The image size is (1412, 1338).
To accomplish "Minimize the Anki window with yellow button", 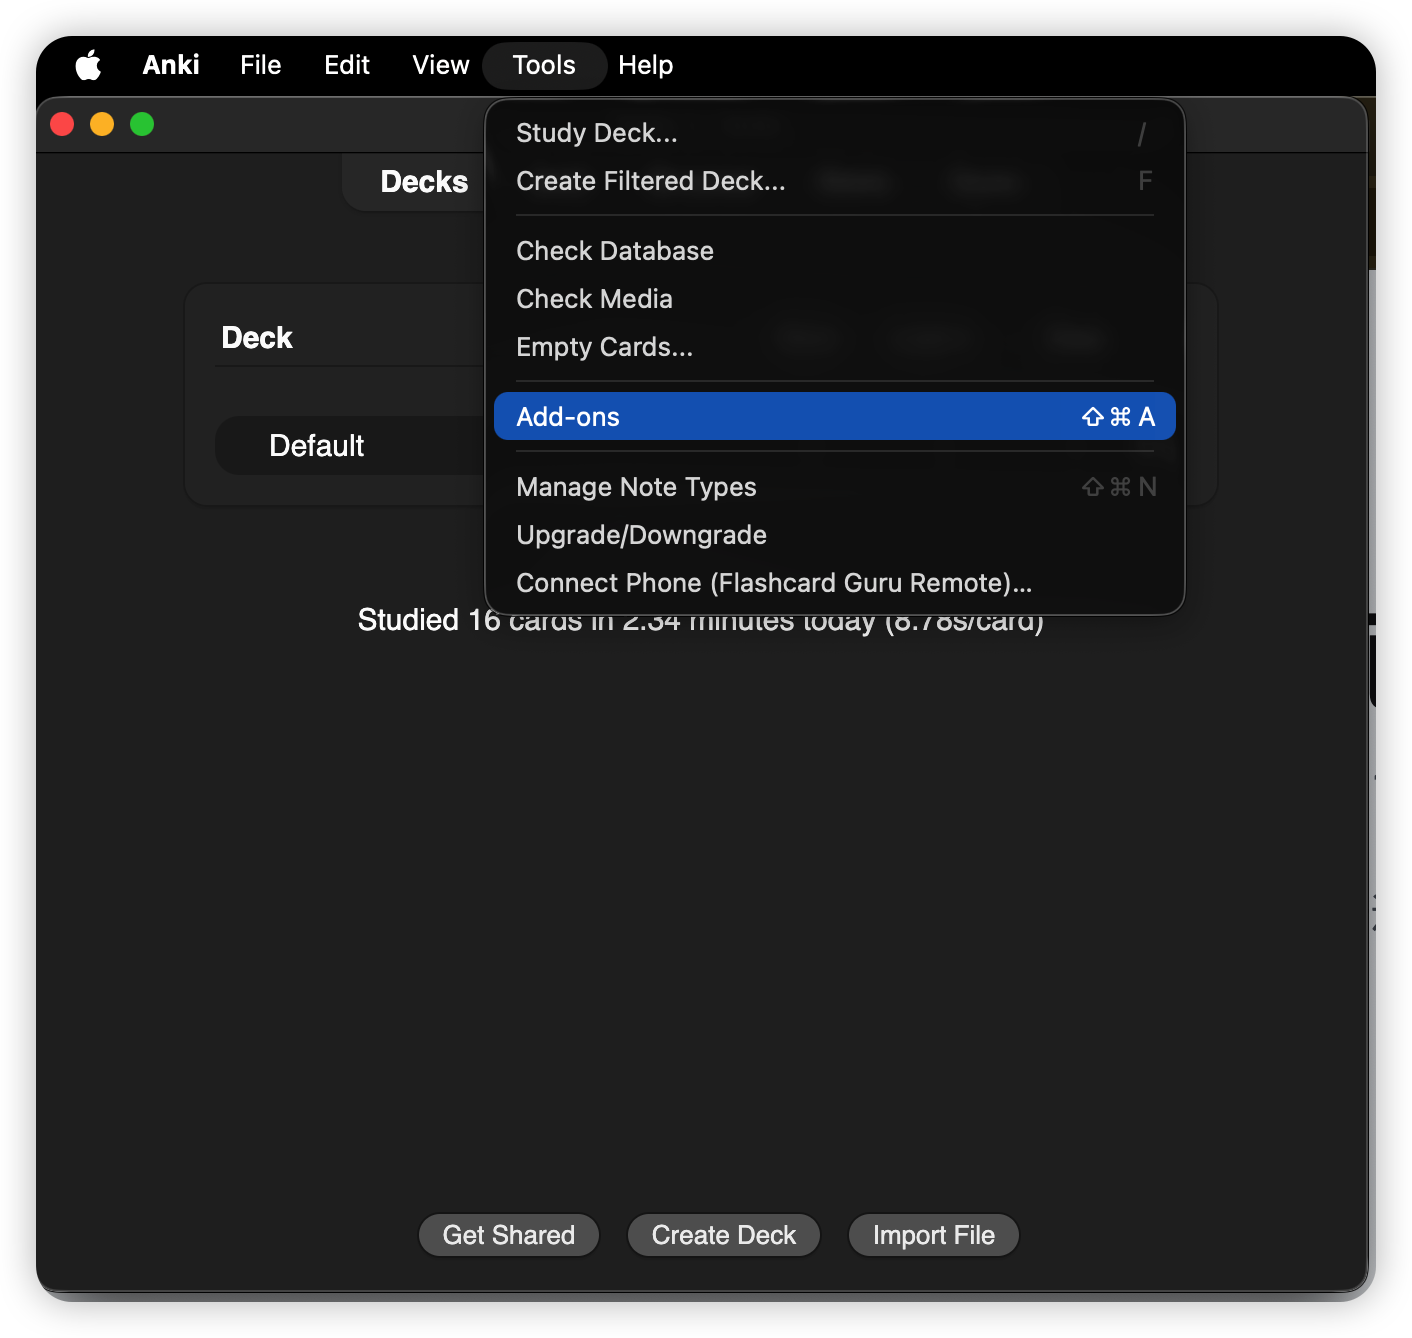I will click(x=102, y=124).
